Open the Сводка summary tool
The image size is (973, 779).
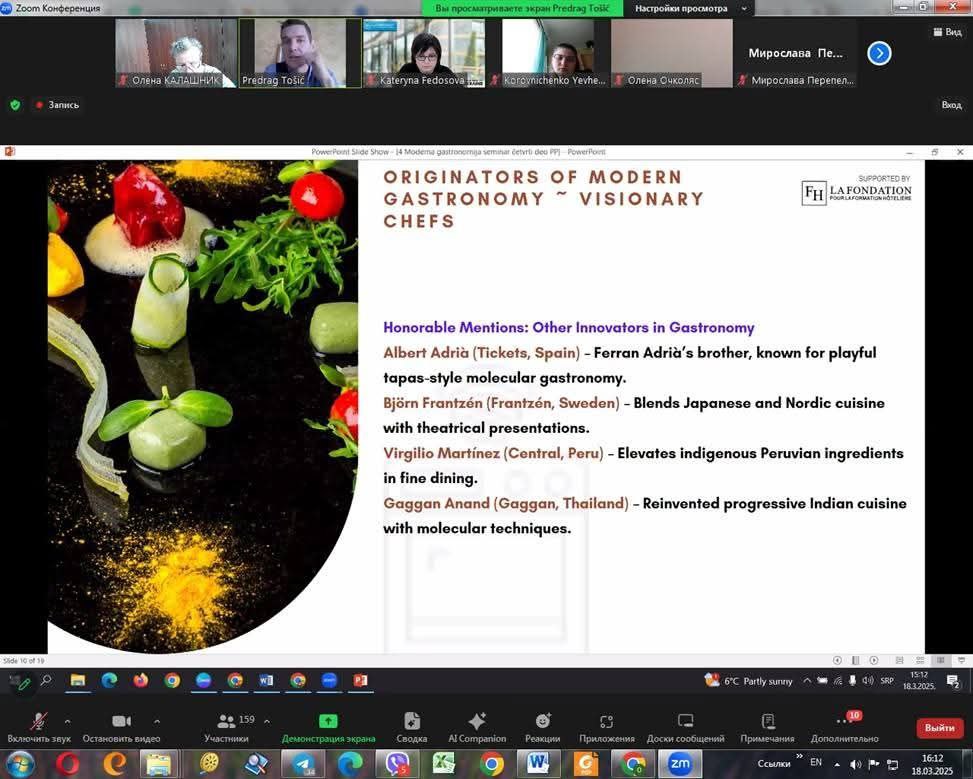tap(411, 722)
